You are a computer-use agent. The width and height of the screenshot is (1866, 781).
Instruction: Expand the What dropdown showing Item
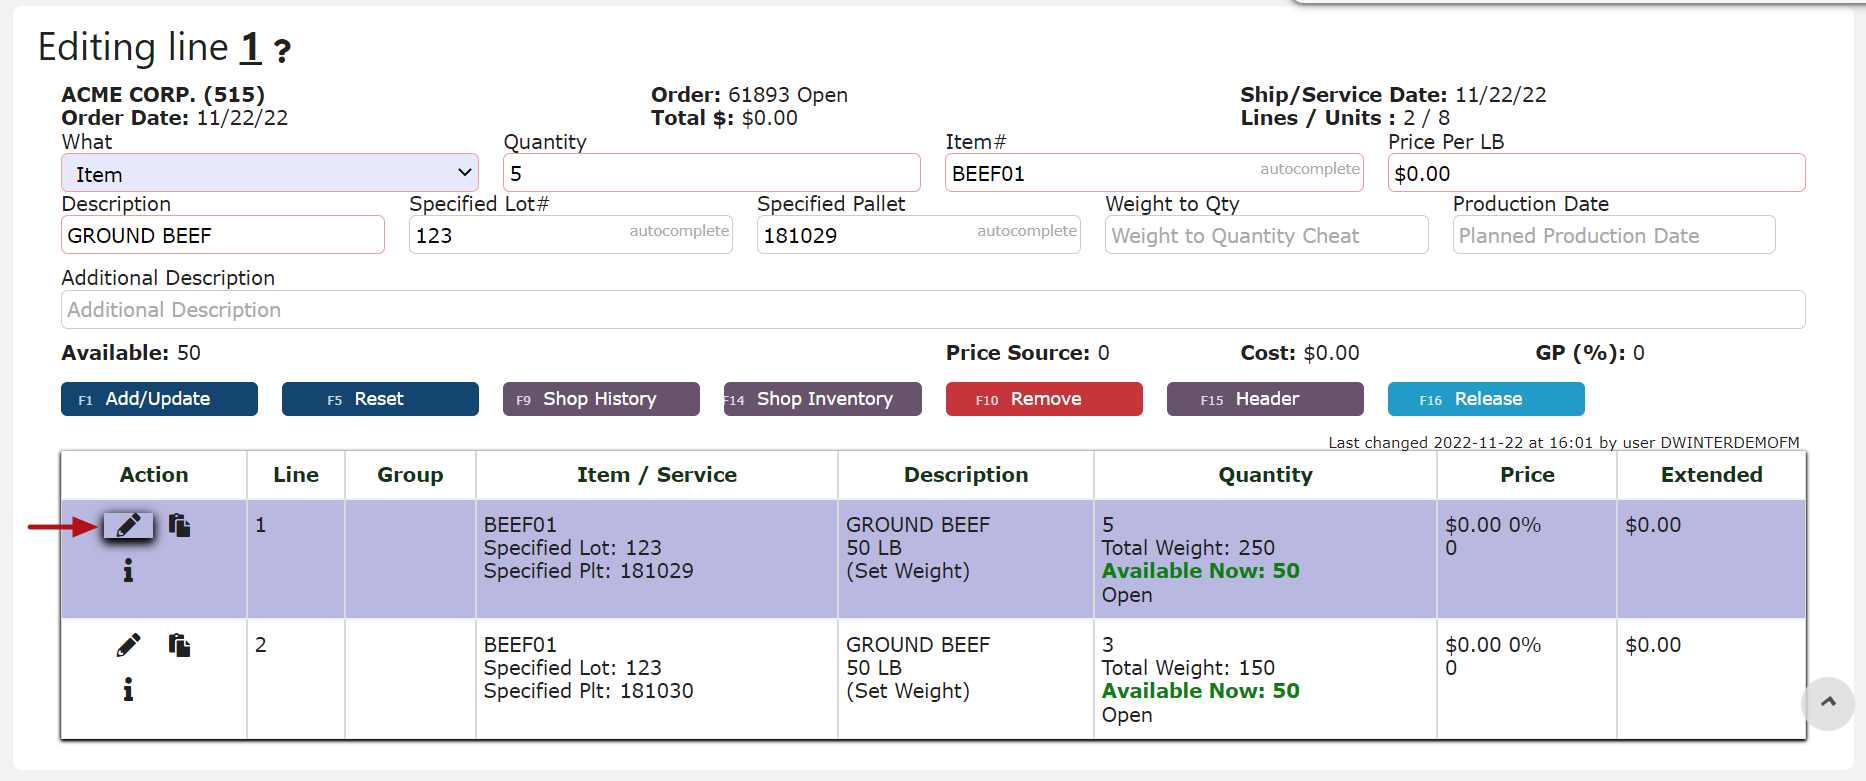(269, 174)
